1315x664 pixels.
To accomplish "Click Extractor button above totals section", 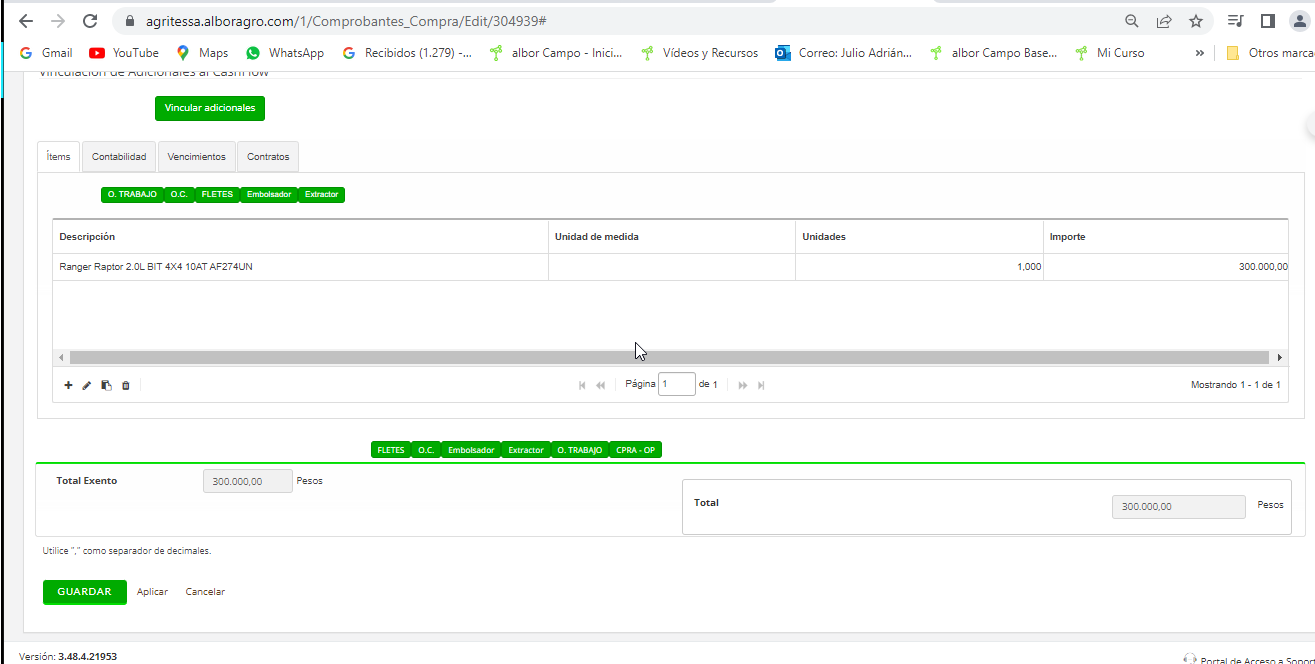I will click(x=526, y=450).
